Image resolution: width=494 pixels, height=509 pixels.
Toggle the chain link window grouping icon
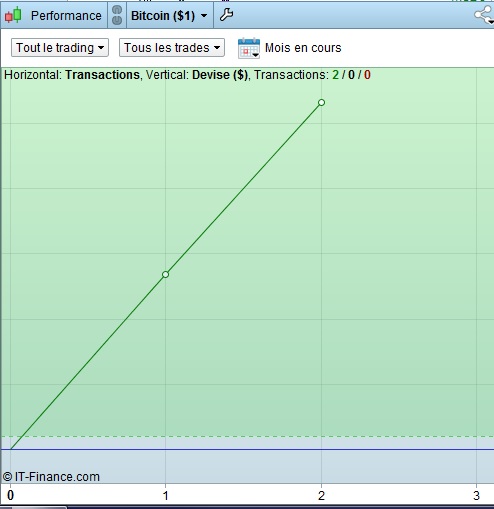(117, 15)
